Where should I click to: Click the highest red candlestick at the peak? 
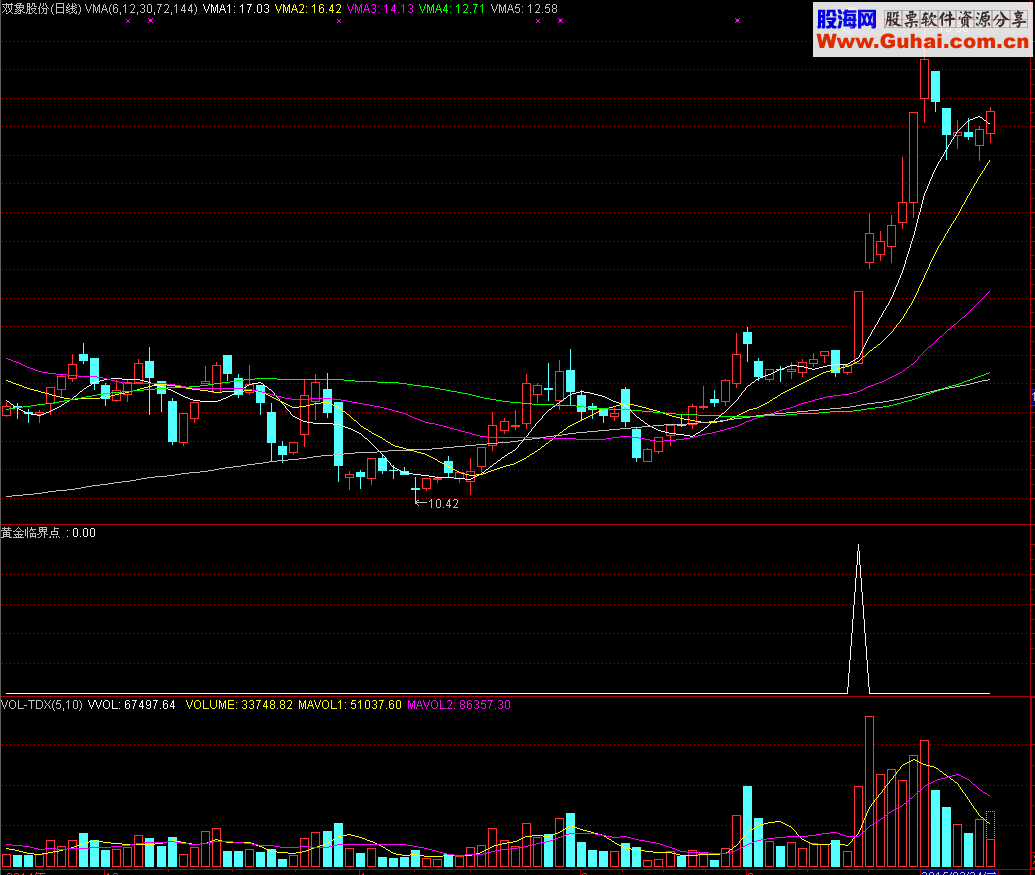coord(925,79)
